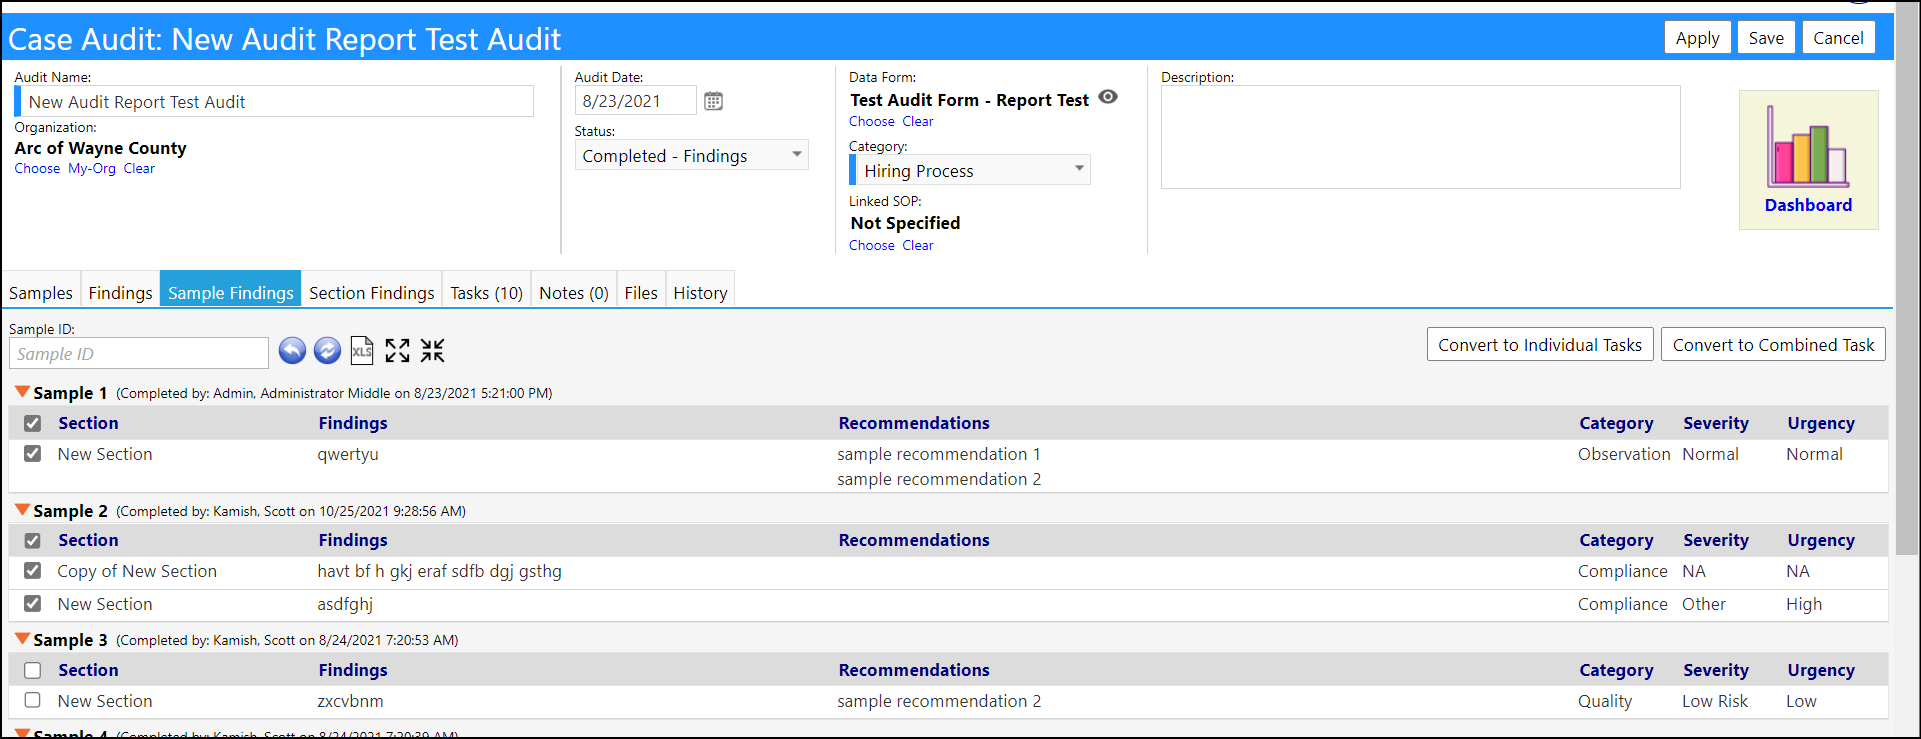The height and width of the screenshot is (739, 1921).
Task: Collapse the Sample 1 group
Action: pos(22,392)
